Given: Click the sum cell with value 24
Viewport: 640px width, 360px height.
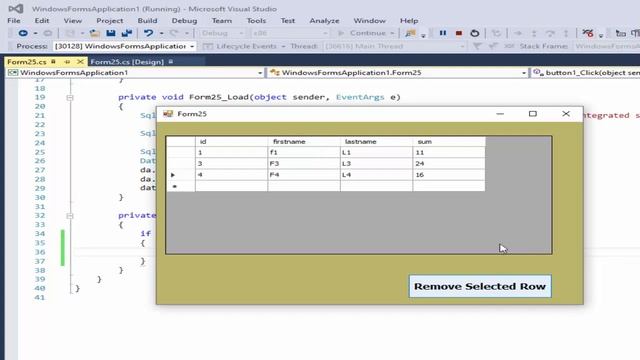Looking at the screenshot, I should 449,163.
